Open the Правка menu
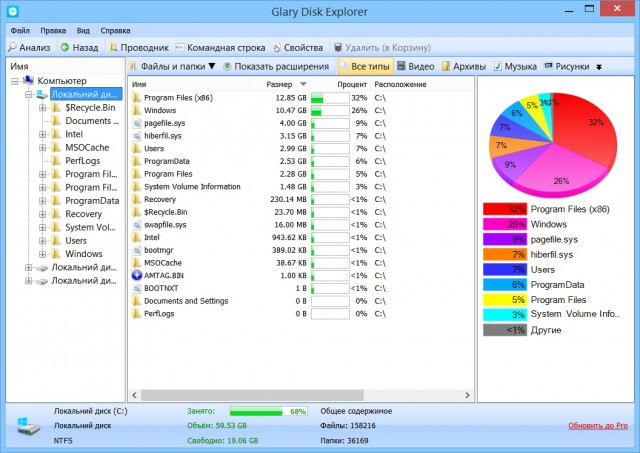This screenshot has width=640, height=453. coord(53,31)
